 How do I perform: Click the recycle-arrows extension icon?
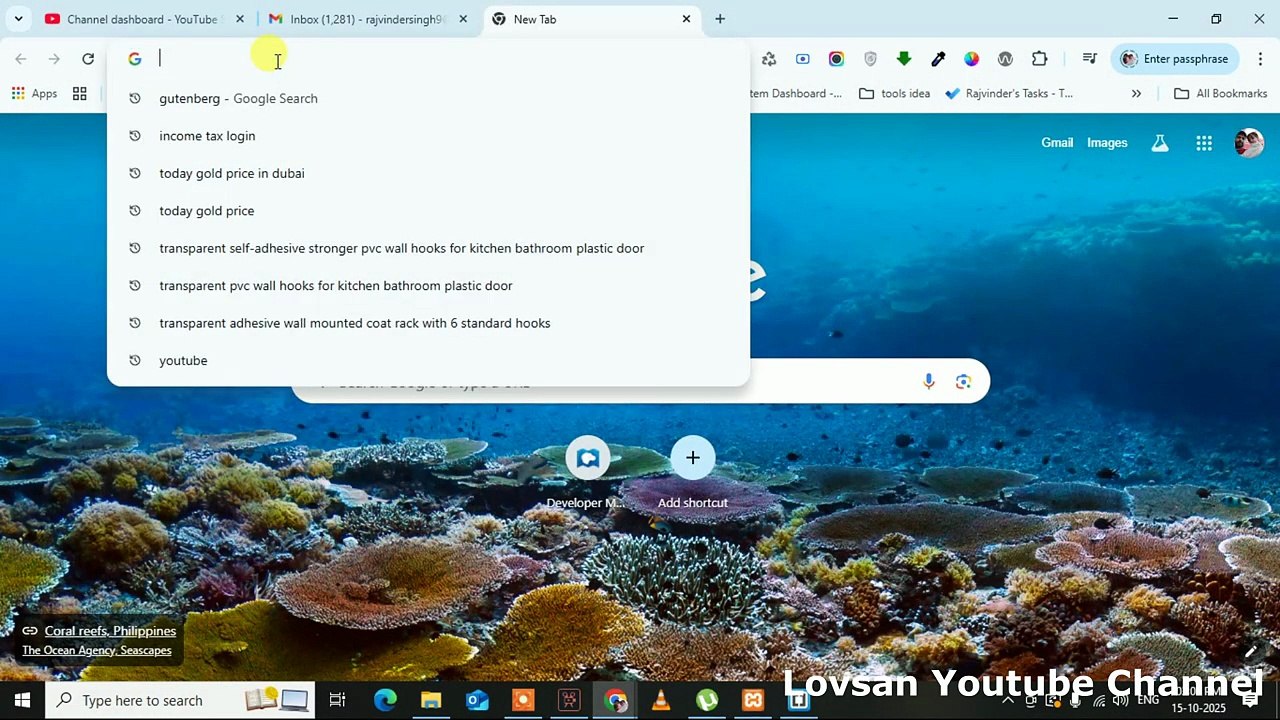769,59
